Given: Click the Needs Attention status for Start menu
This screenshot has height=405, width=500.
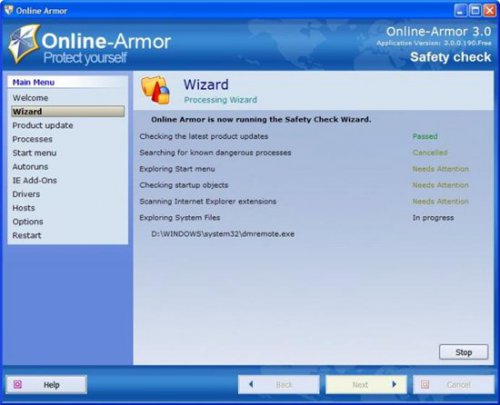Looking at the screenshot, I should click(x=440, y=169).
